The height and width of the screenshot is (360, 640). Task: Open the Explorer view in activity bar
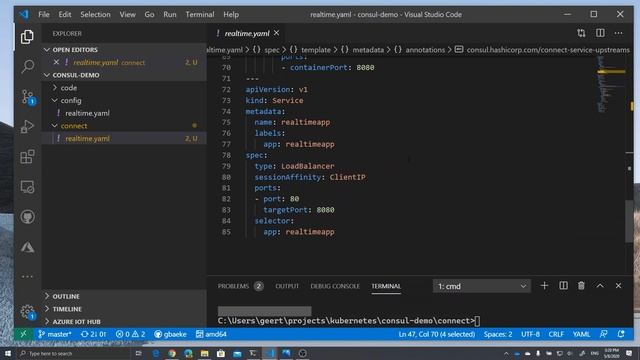coord(27,37)
